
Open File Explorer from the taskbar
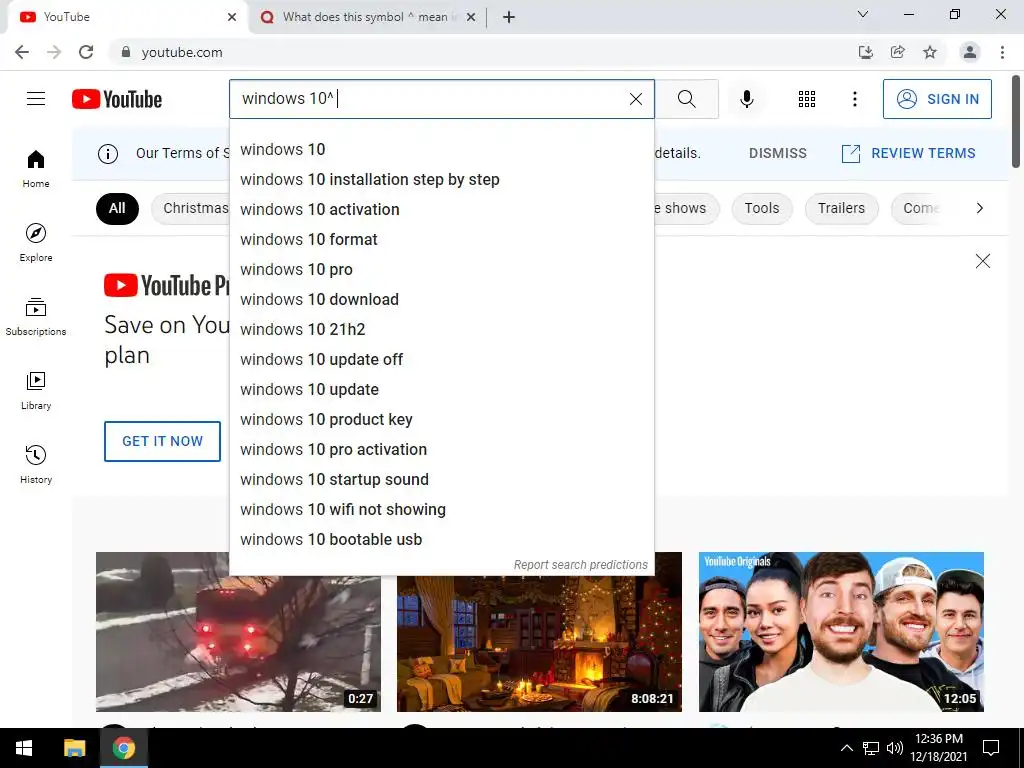tap(74, 748)
